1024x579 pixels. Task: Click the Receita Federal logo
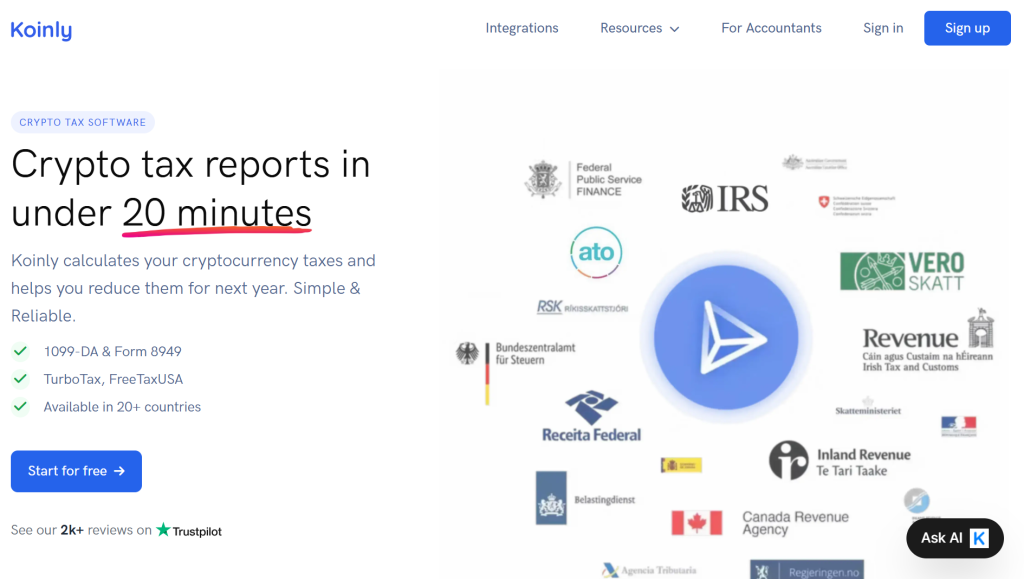pyautogui.click(x=592, y=416)
